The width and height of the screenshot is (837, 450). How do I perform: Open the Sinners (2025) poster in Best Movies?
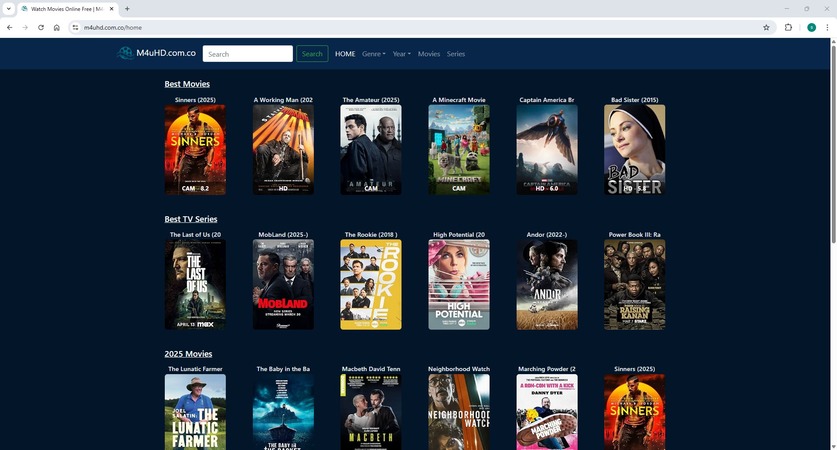tap(195, 150)
